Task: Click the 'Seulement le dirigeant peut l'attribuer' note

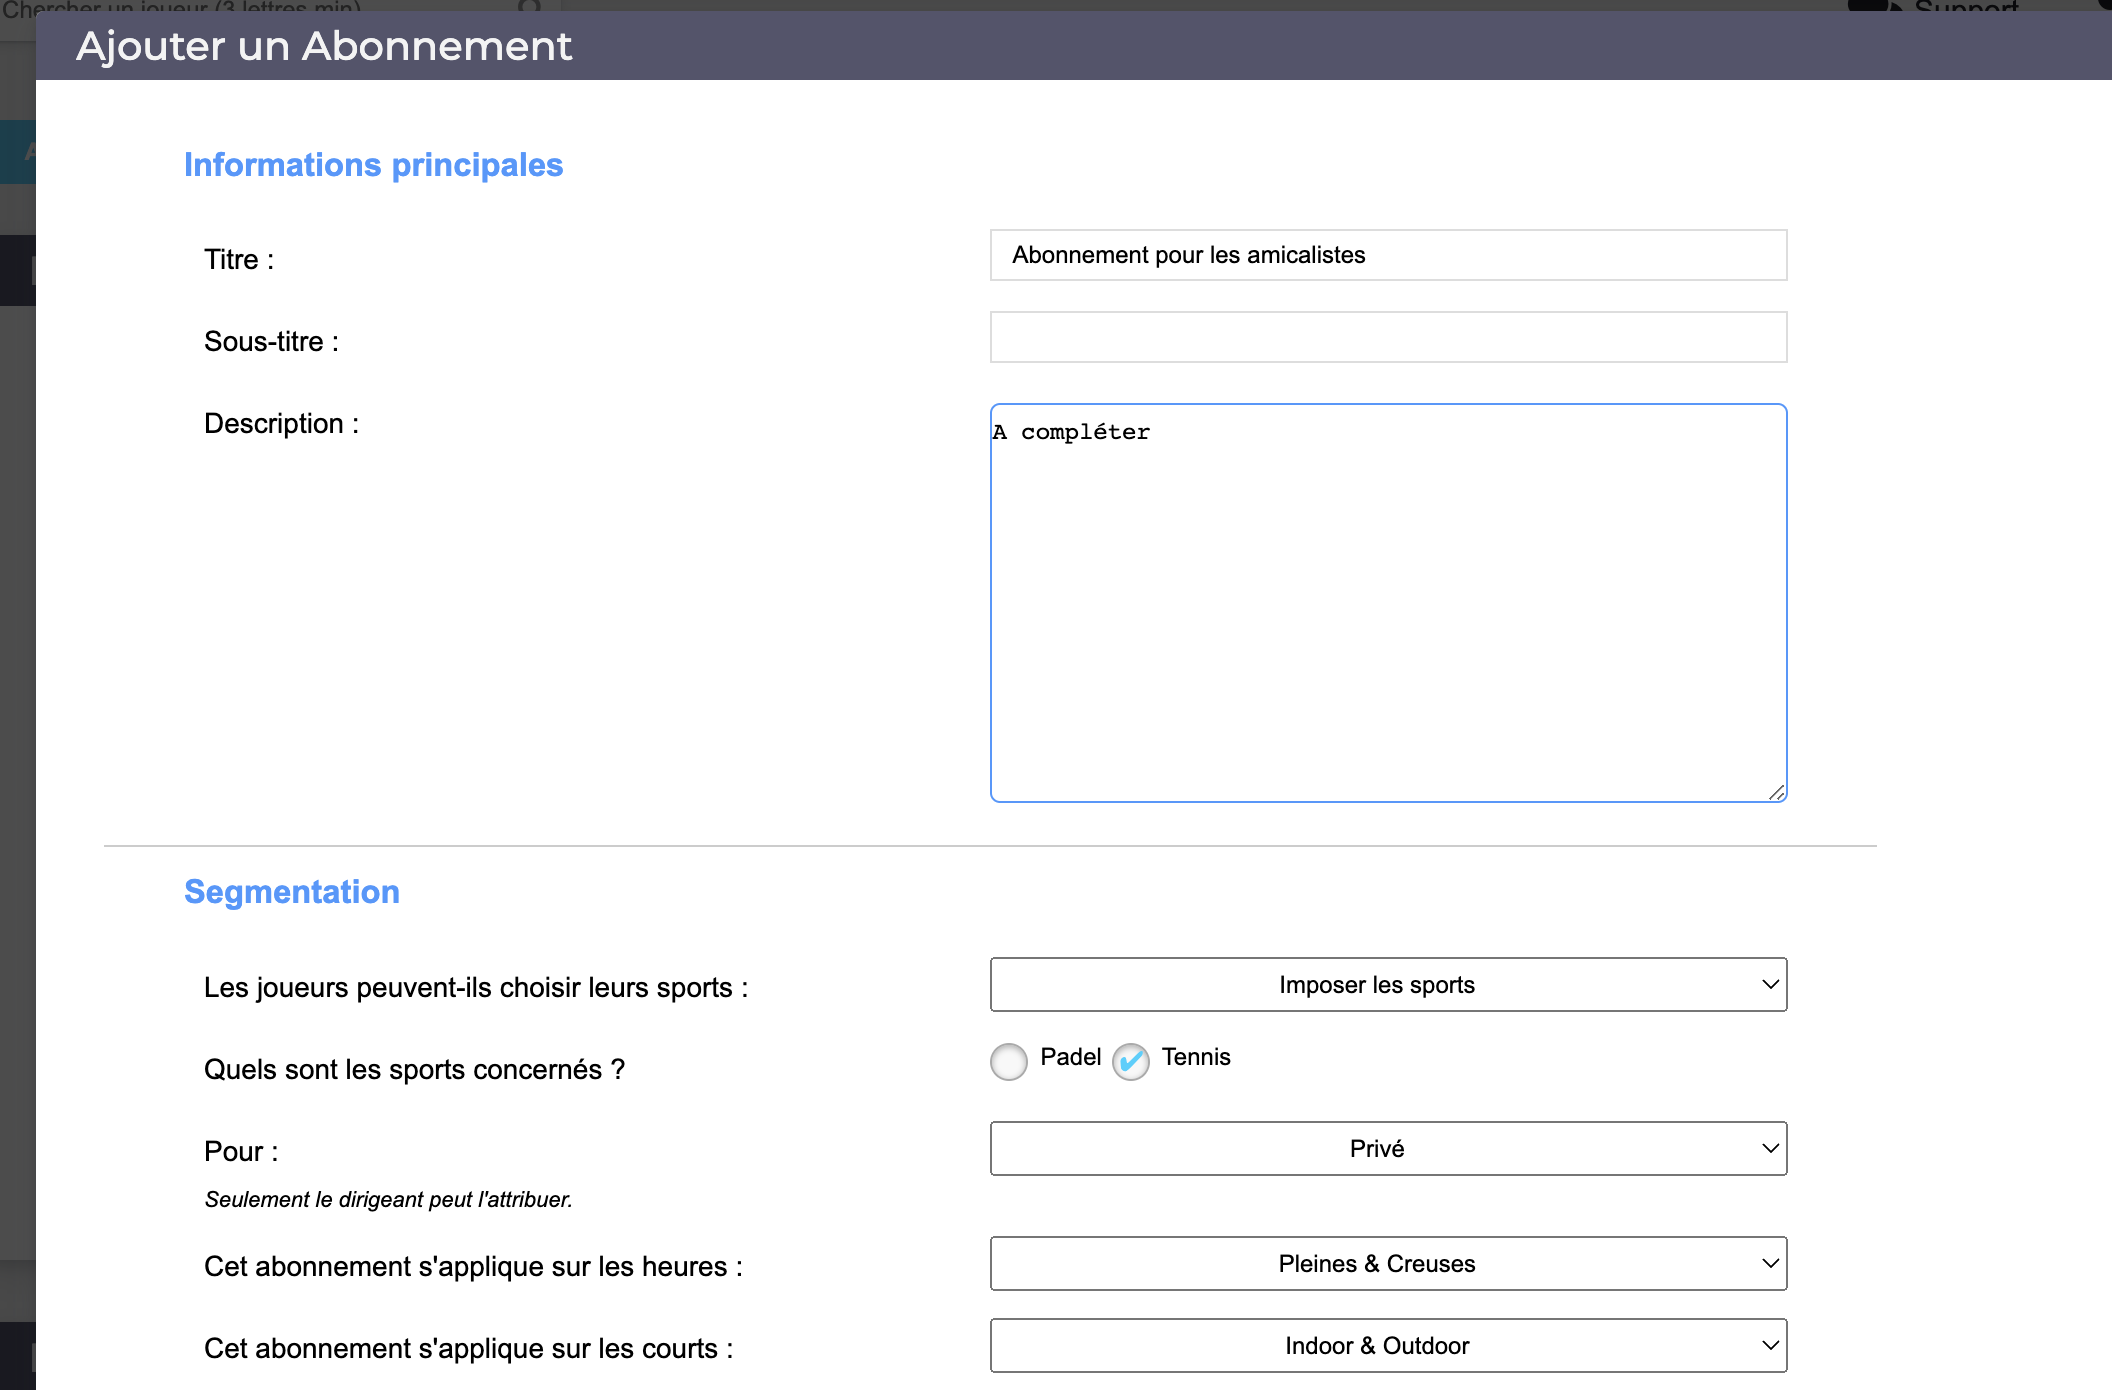Action: 388,1200
